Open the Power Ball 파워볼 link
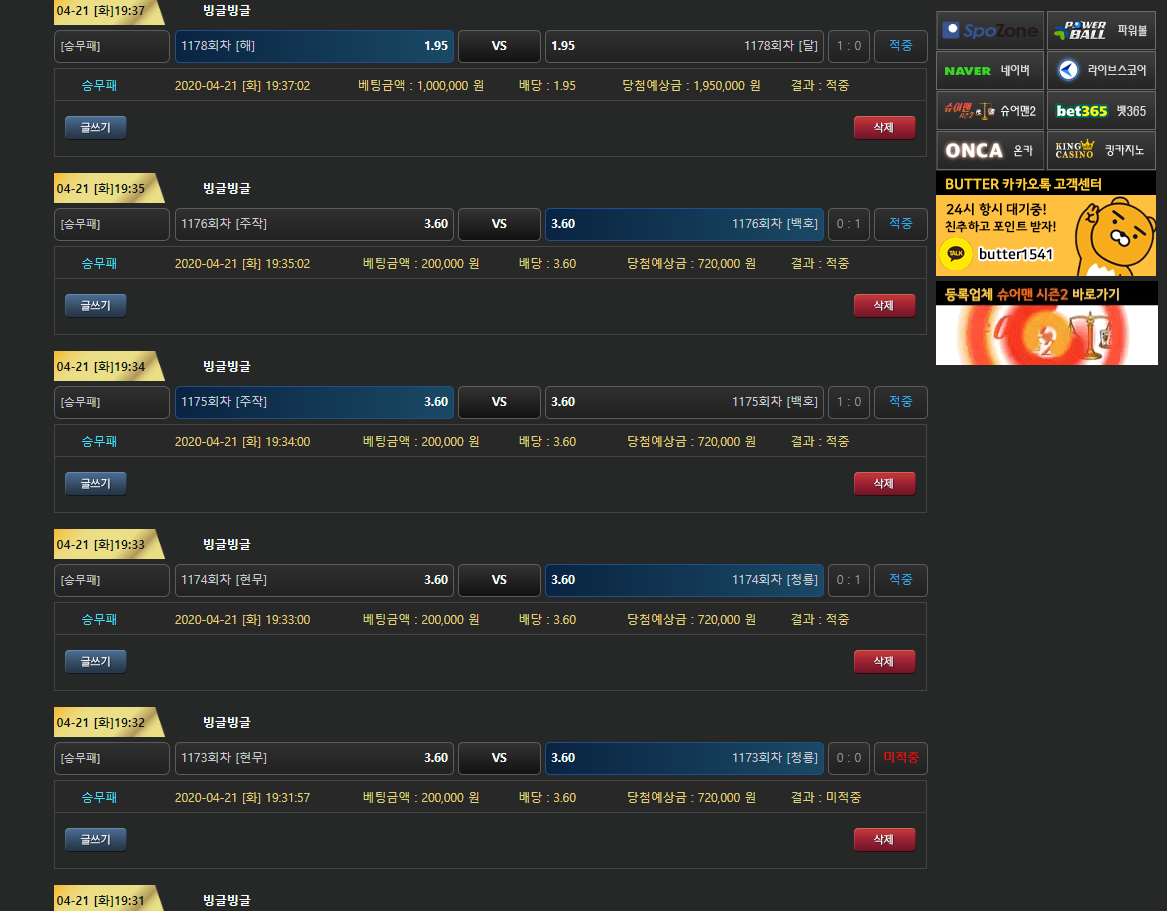1167x911 pixels. (1101, 31)
